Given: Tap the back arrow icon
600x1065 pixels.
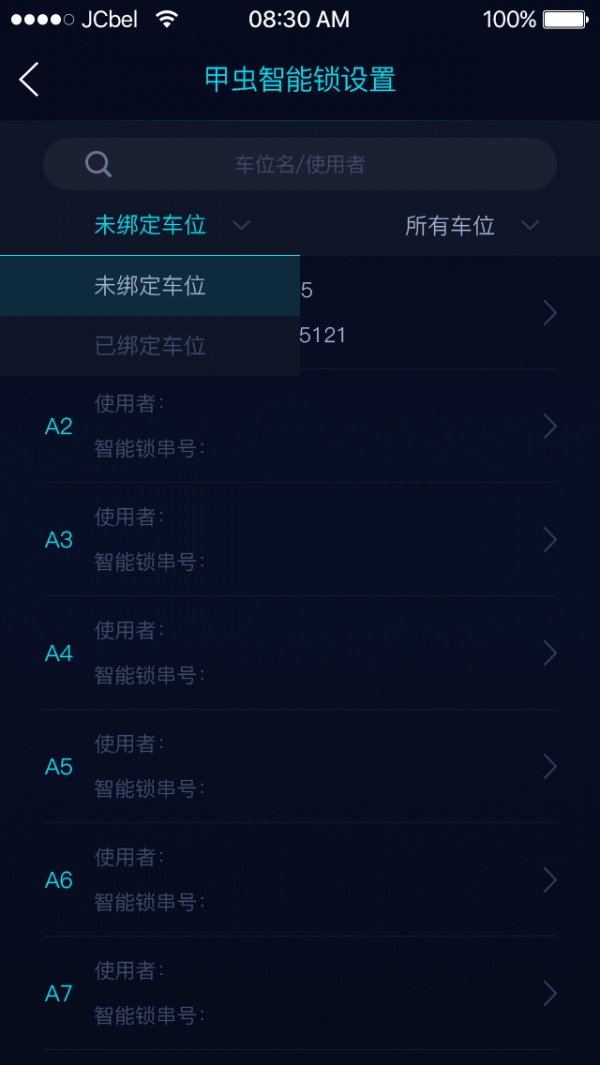Looking at the screenshot, I should coord(29,79).
